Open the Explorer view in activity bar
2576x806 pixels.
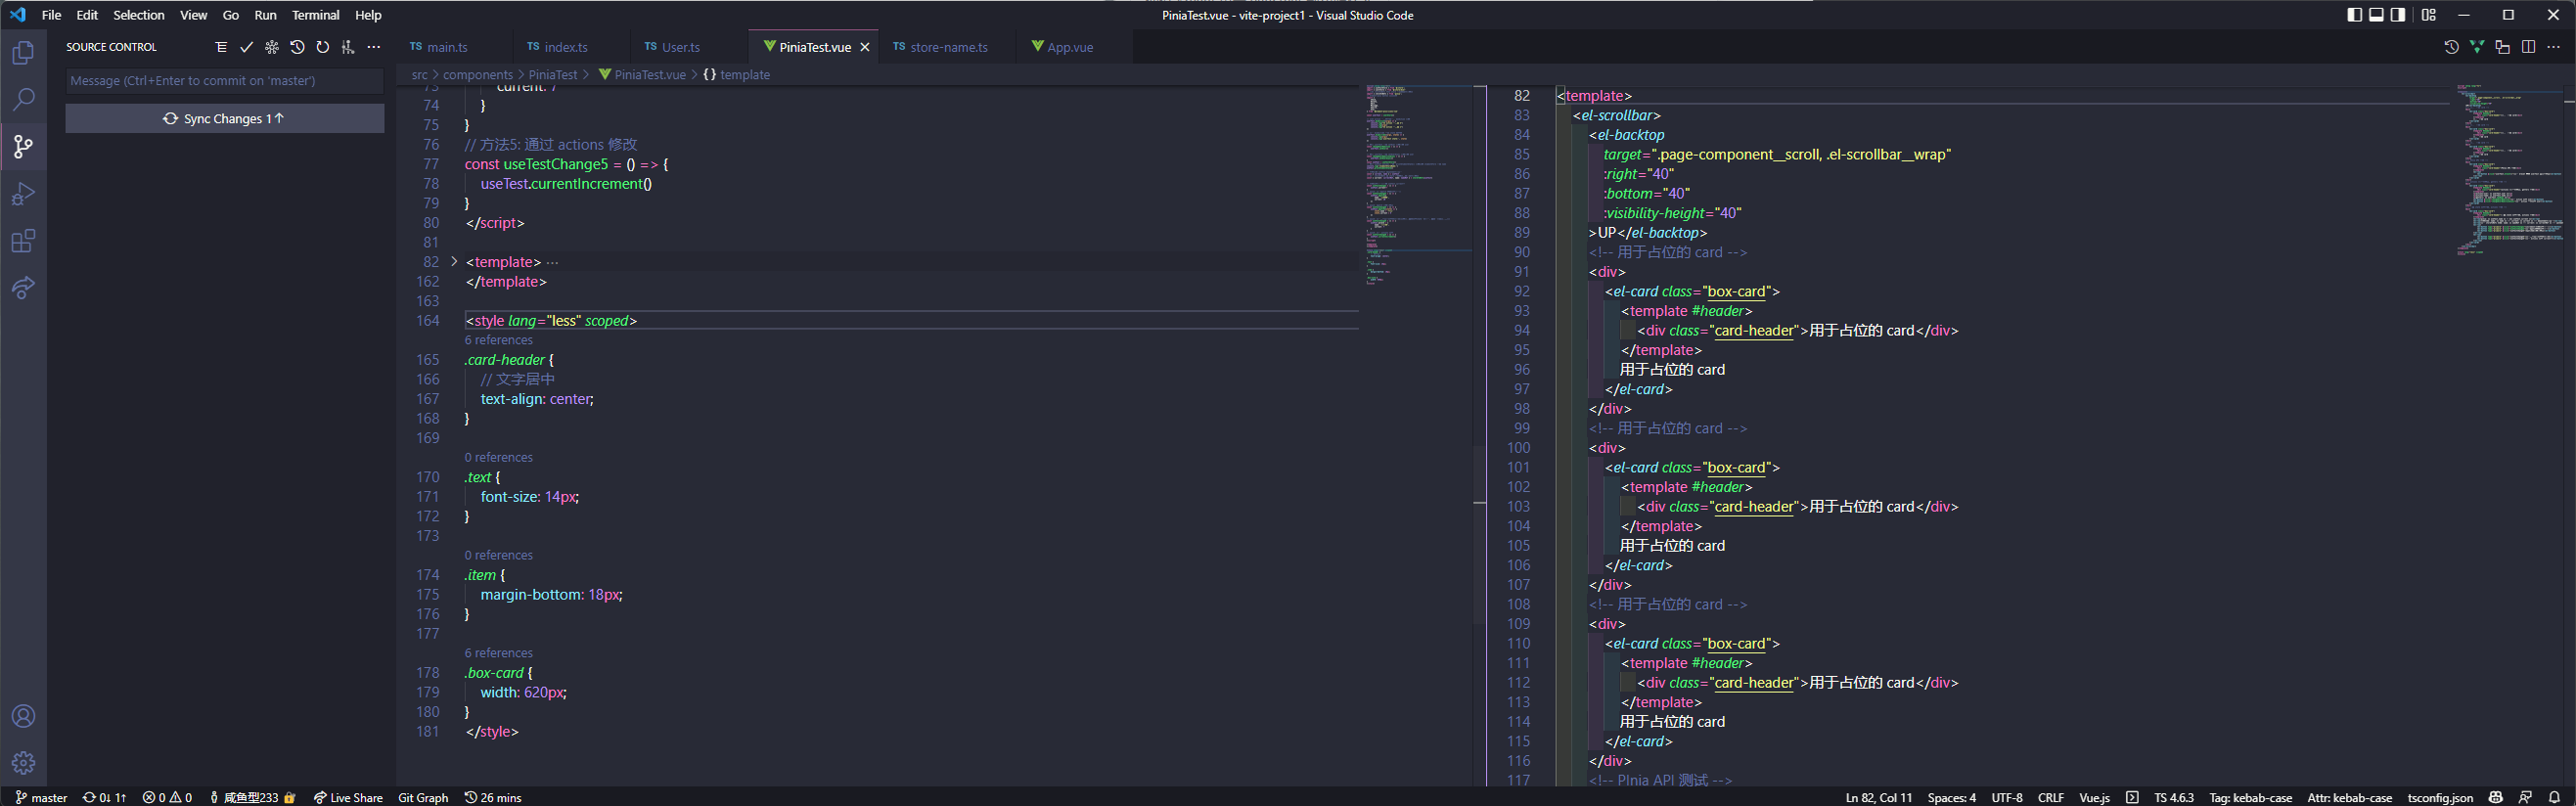[23, 52]
